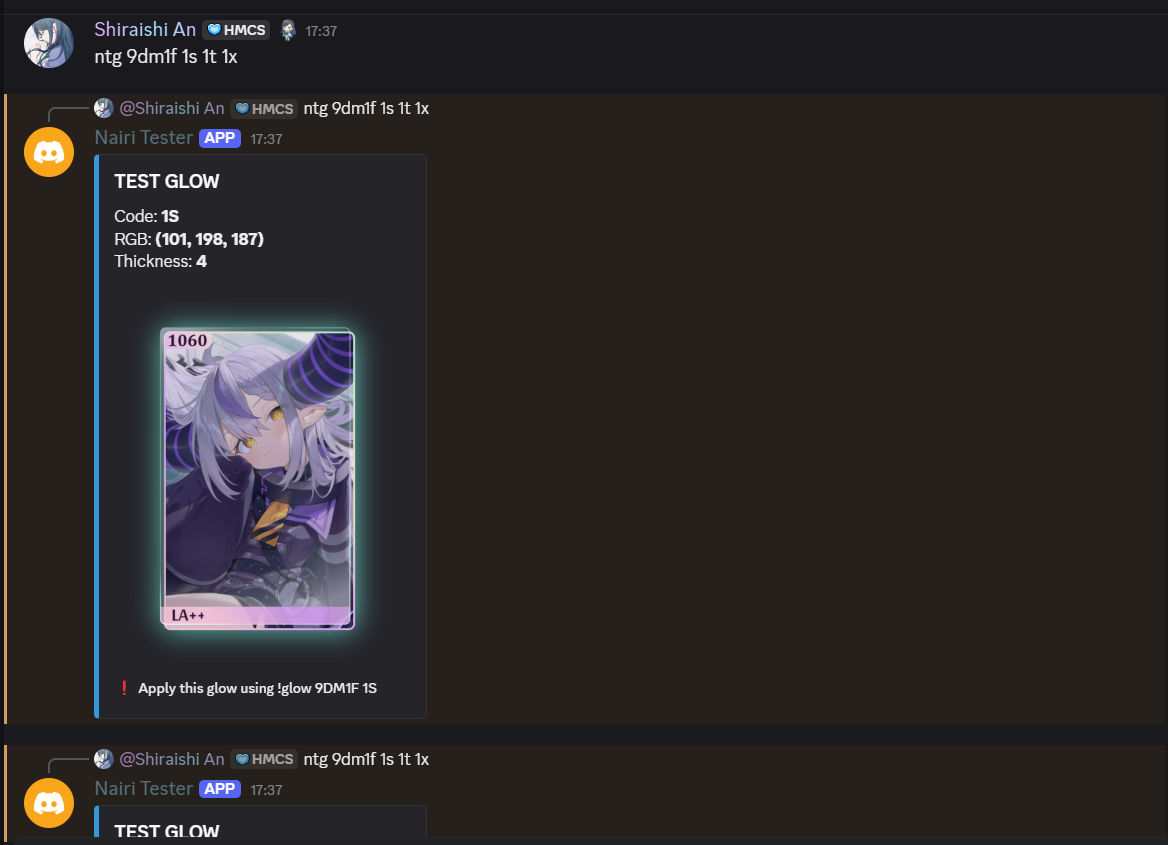Click the first reply preview text ntg 9dm1f
Screen dimensions: 1168x845
(366, 109)
